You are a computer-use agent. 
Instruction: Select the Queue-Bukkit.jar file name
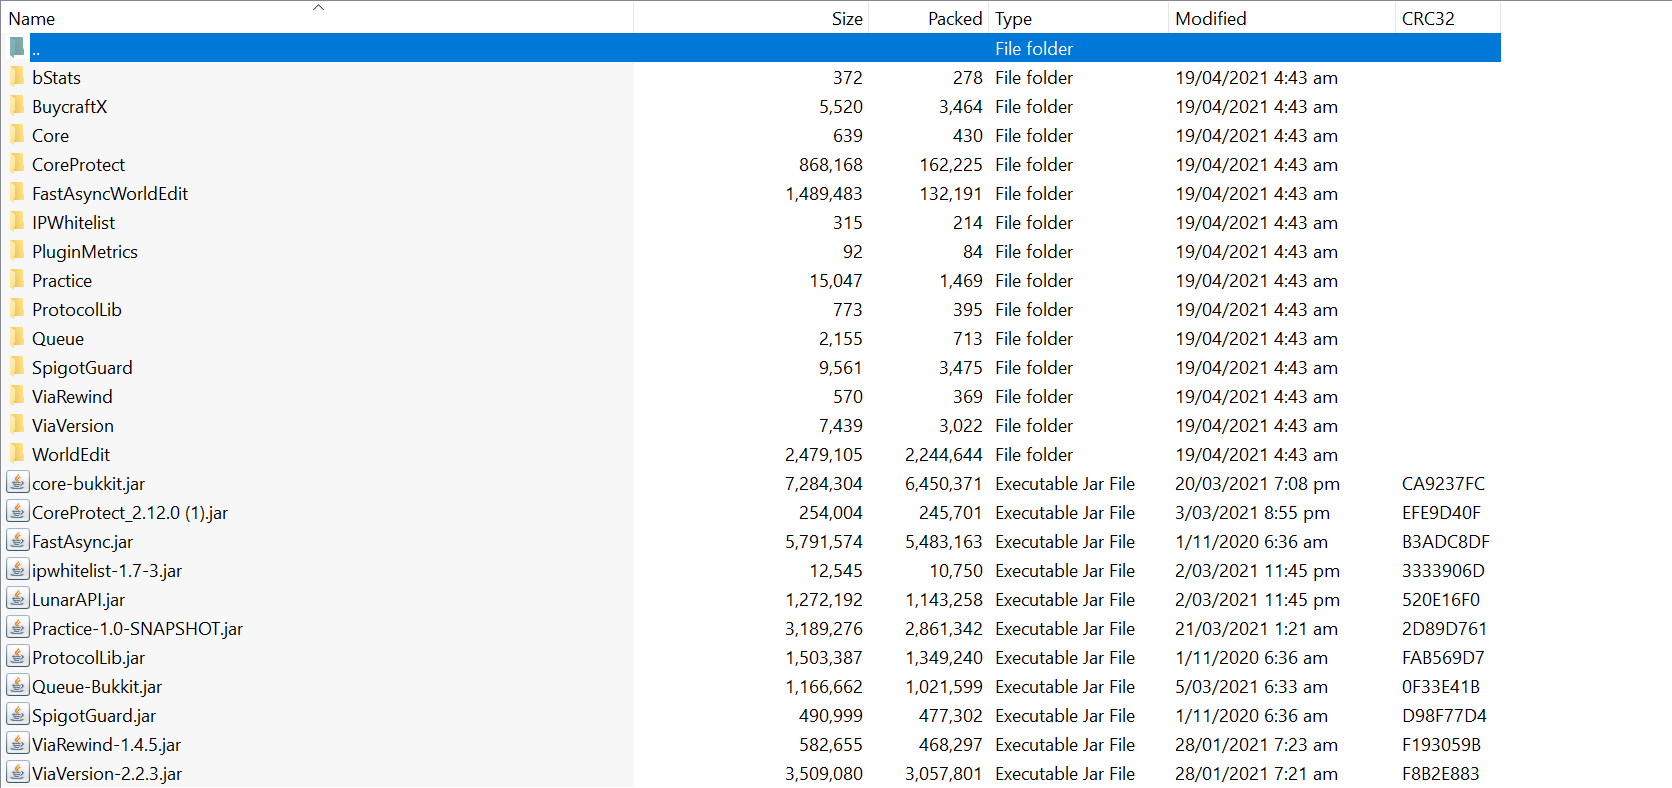click(x=97, y=687)
